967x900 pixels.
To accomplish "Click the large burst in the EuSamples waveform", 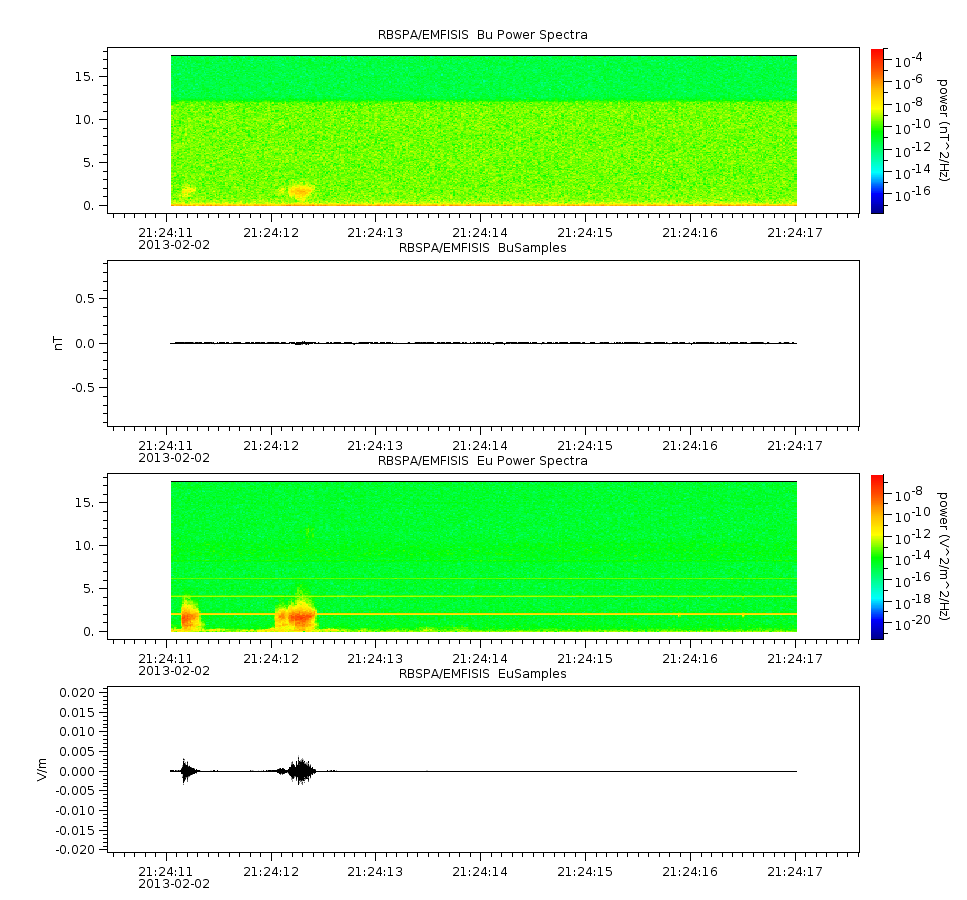I will coord(301,770).
